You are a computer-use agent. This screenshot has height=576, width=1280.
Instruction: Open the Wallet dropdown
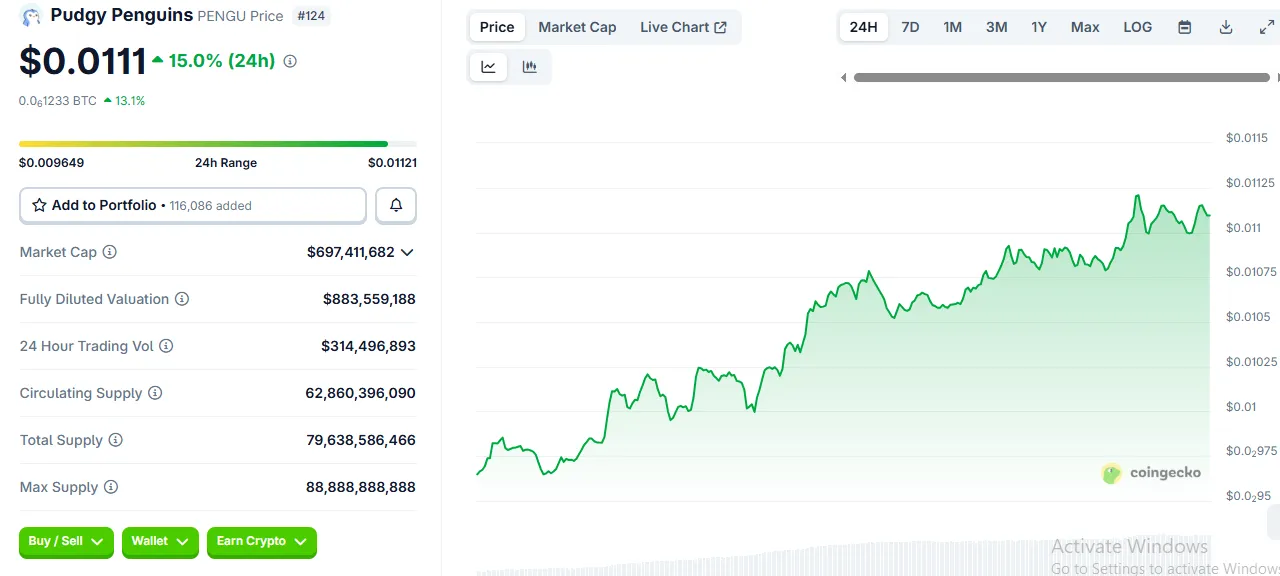(160, 542)
